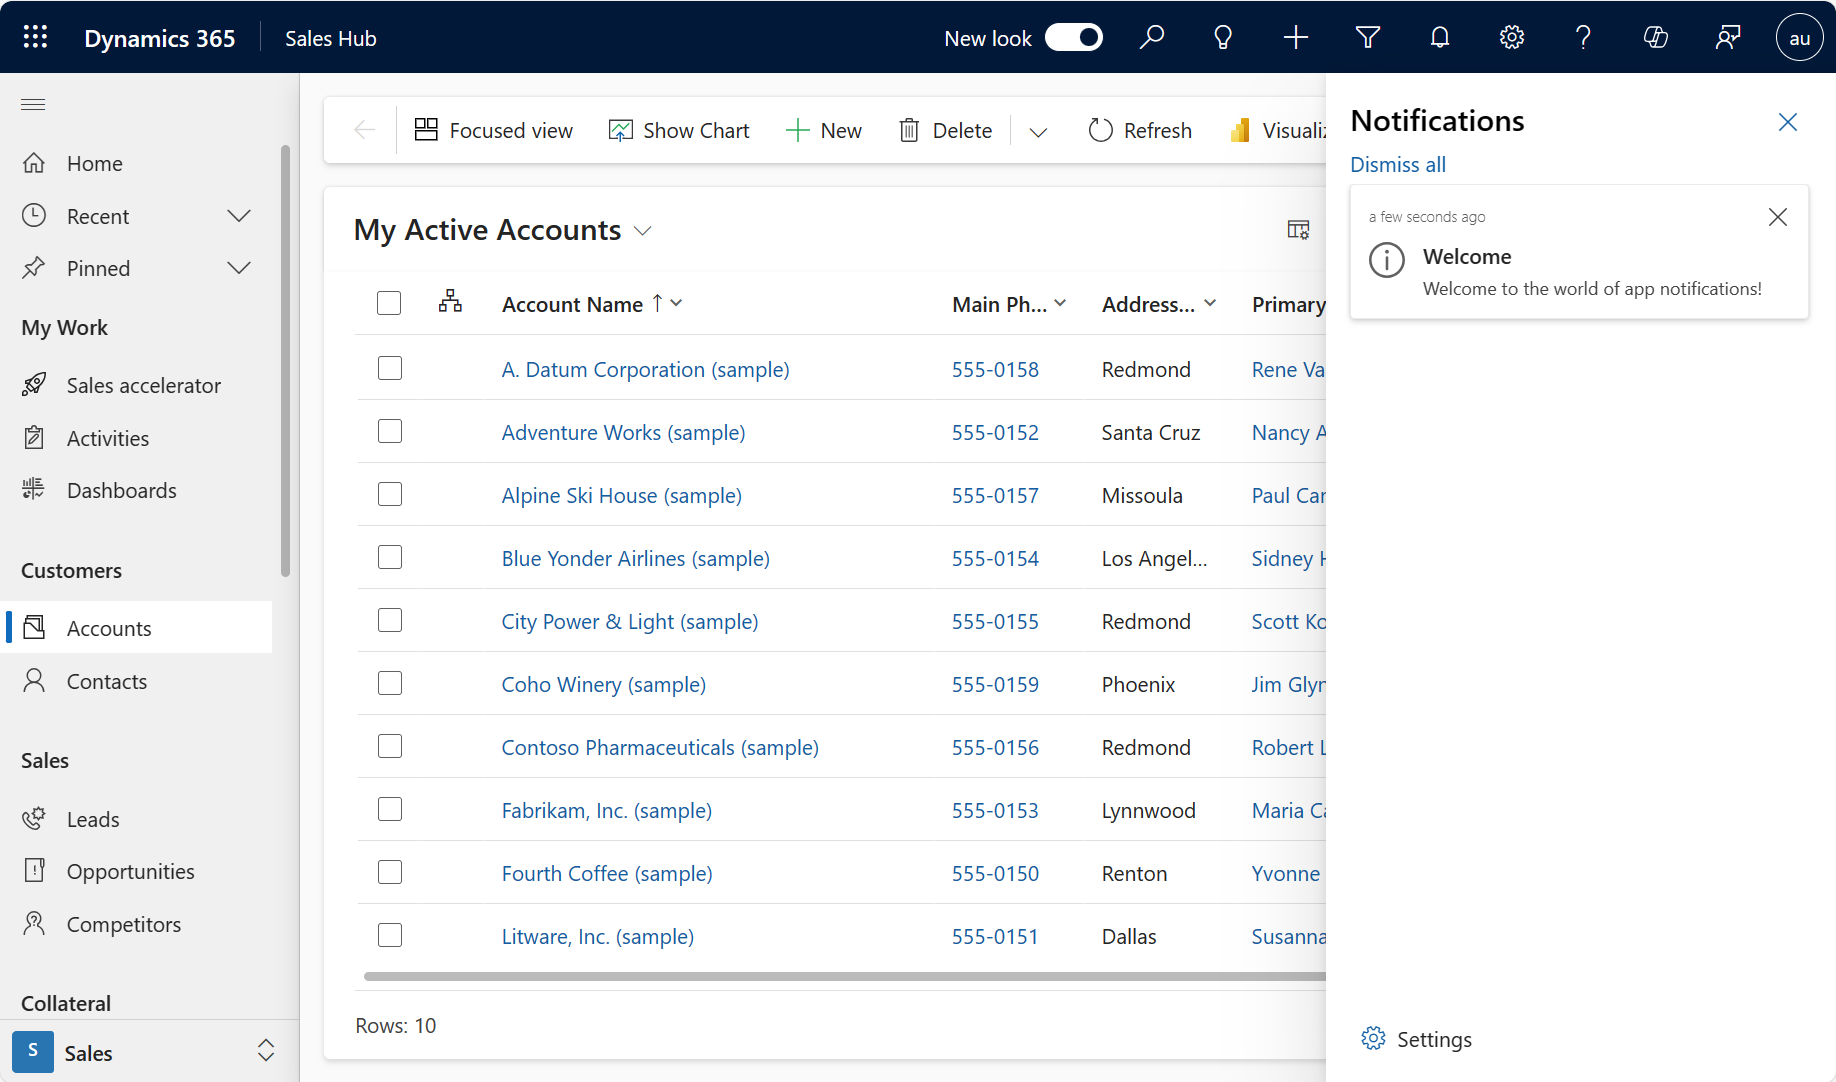Click the plus quick create icon

point(1295,38)
